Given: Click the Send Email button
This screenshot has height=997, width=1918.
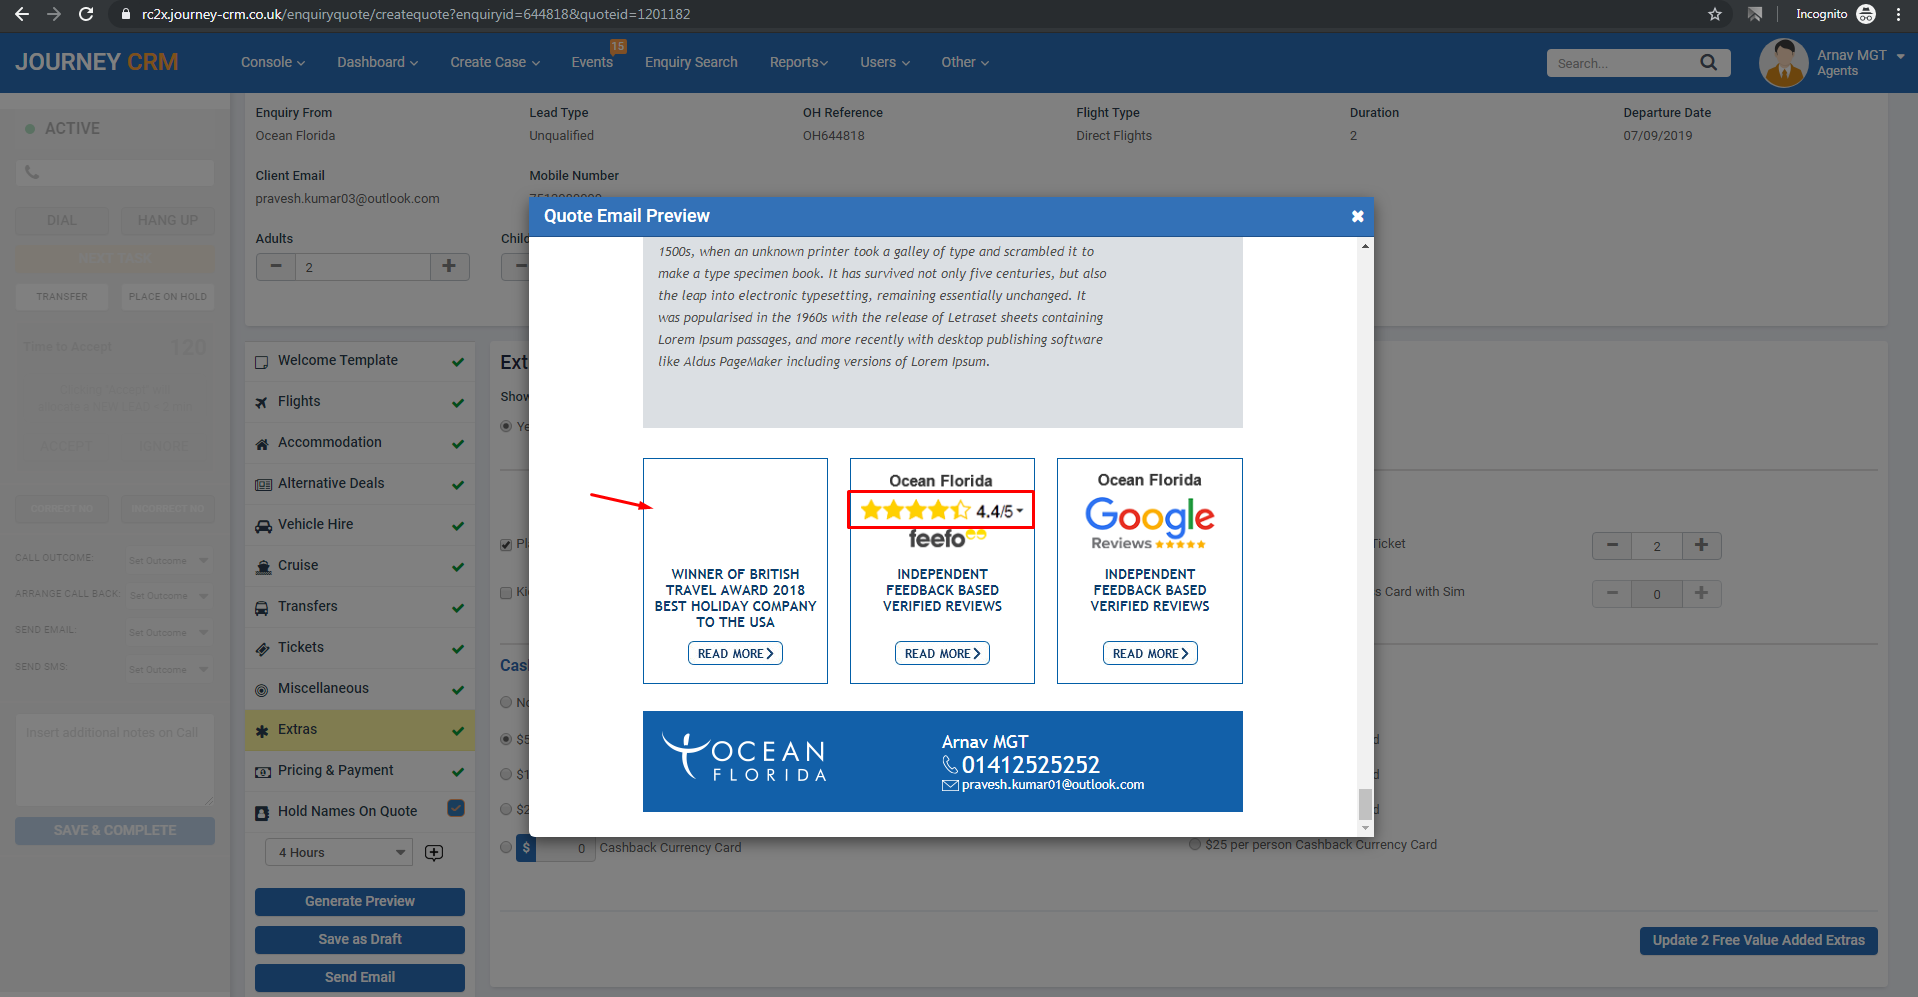Looking at the screenshot, I should pyautogui.click(x=360, y=977).
